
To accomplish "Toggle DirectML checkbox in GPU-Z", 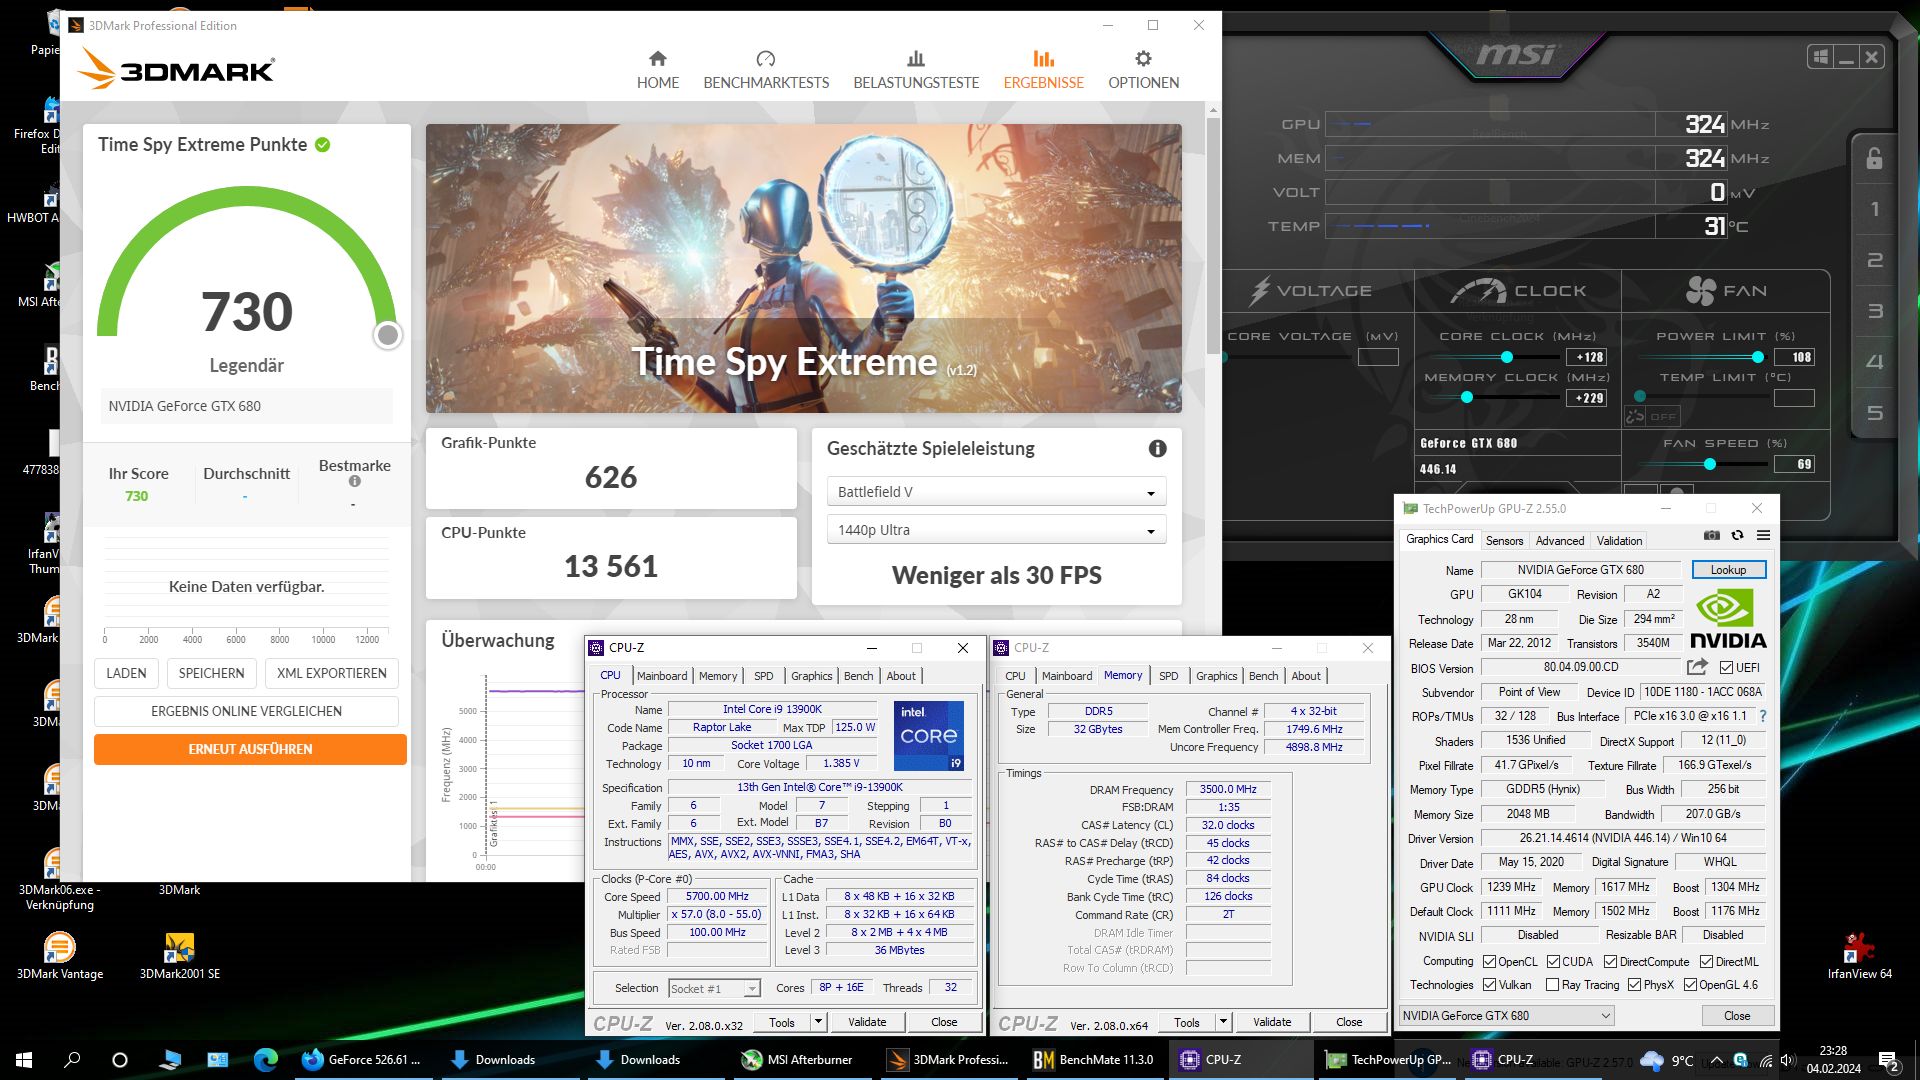I will coord(1706,962).
